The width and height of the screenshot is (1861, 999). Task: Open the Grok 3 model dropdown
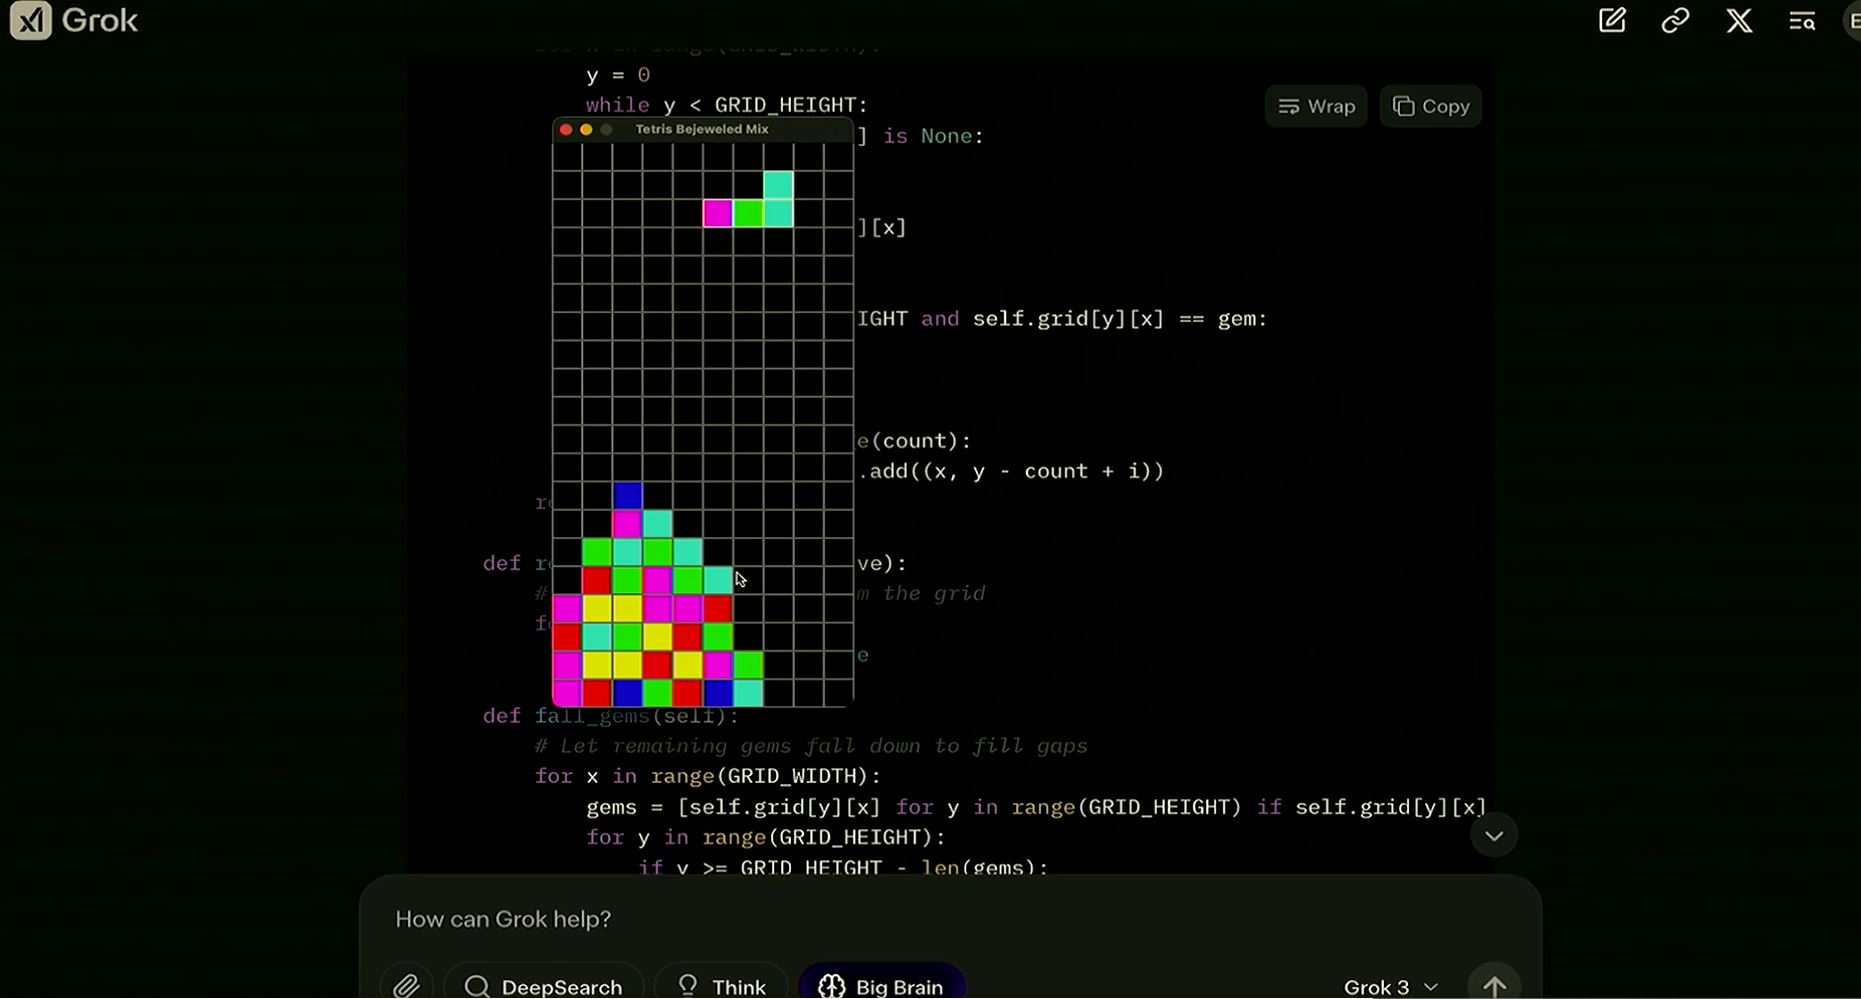click(1391, 986)
